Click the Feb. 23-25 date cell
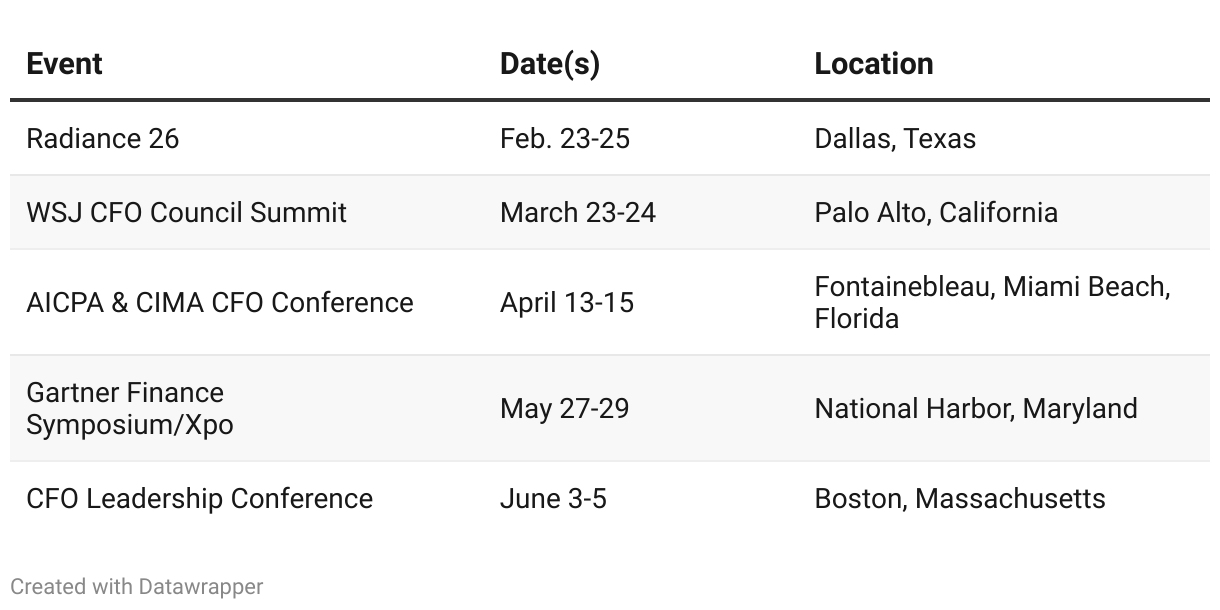 (x=565, y=138)
